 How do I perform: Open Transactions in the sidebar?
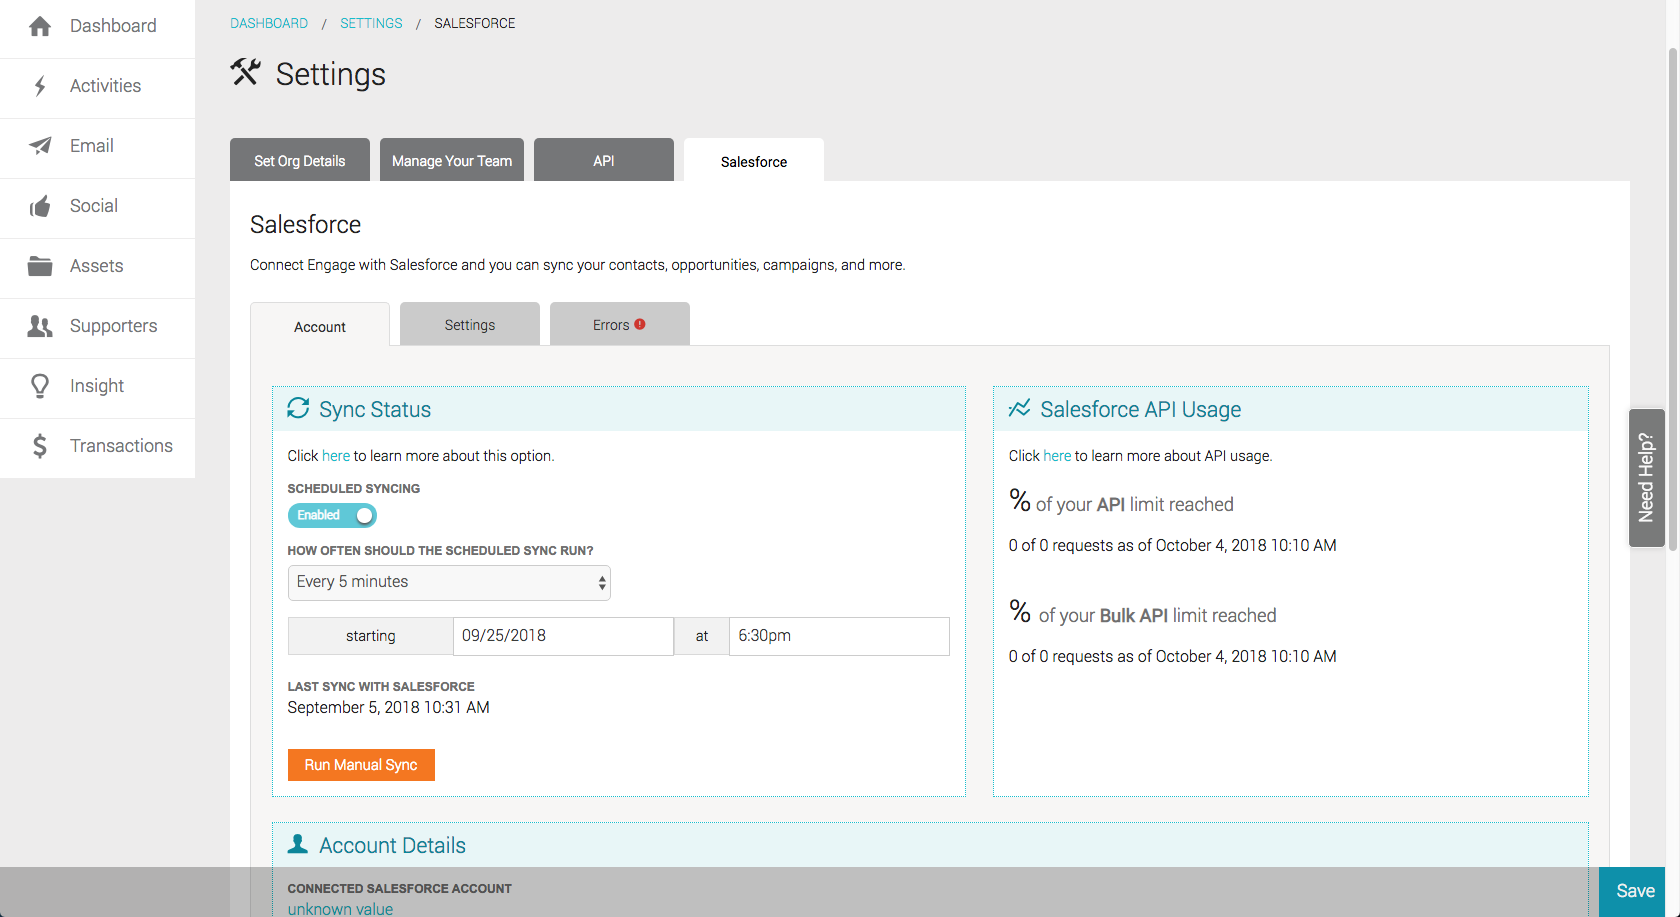97,448
